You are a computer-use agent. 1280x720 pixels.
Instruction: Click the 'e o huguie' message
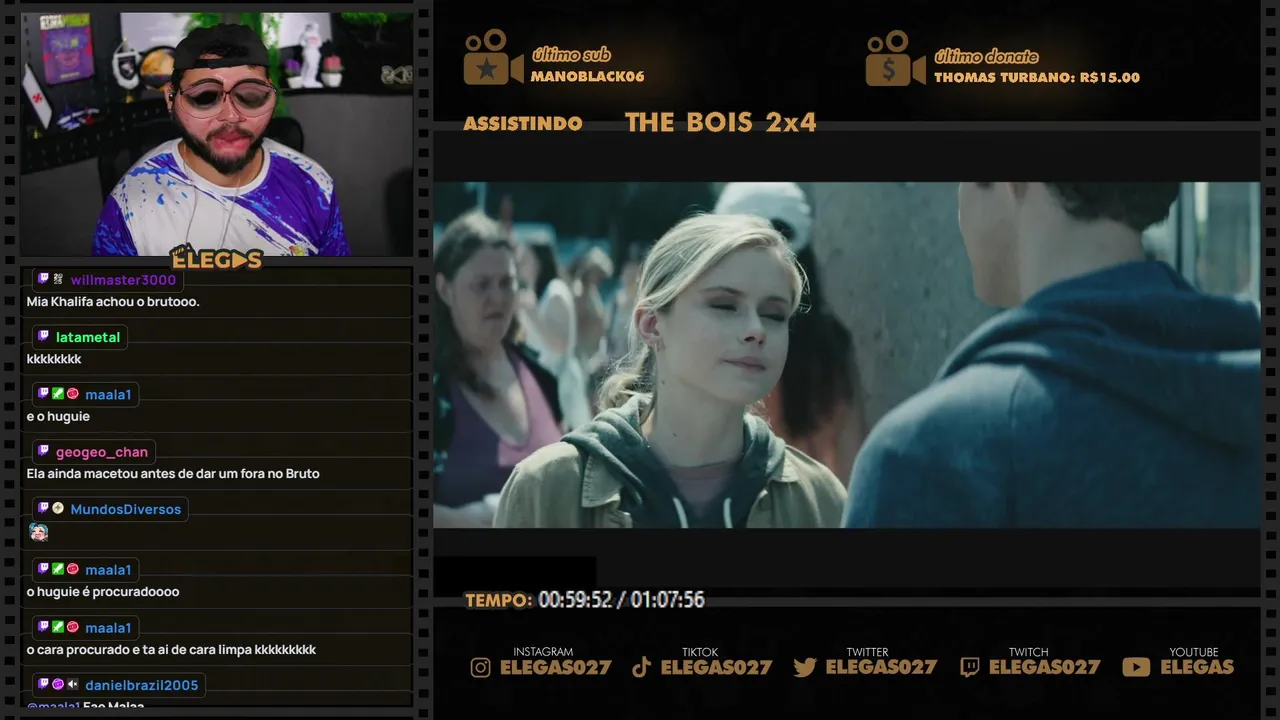pyautogui.click(x=58, y=417)
